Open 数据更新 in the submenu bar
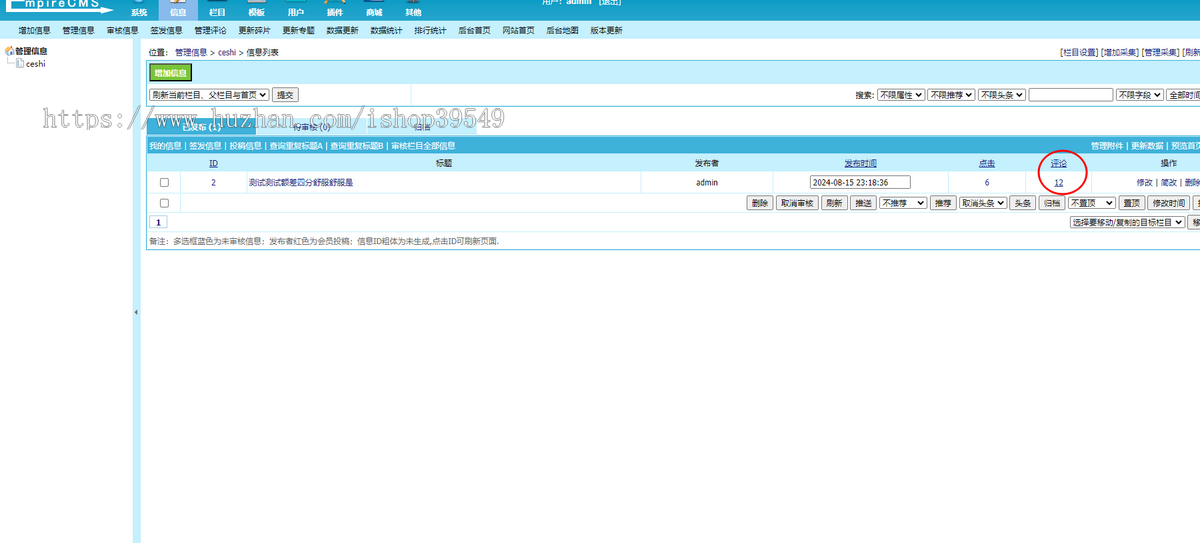Screen dimensions: 1200x543 click(342, 31)
